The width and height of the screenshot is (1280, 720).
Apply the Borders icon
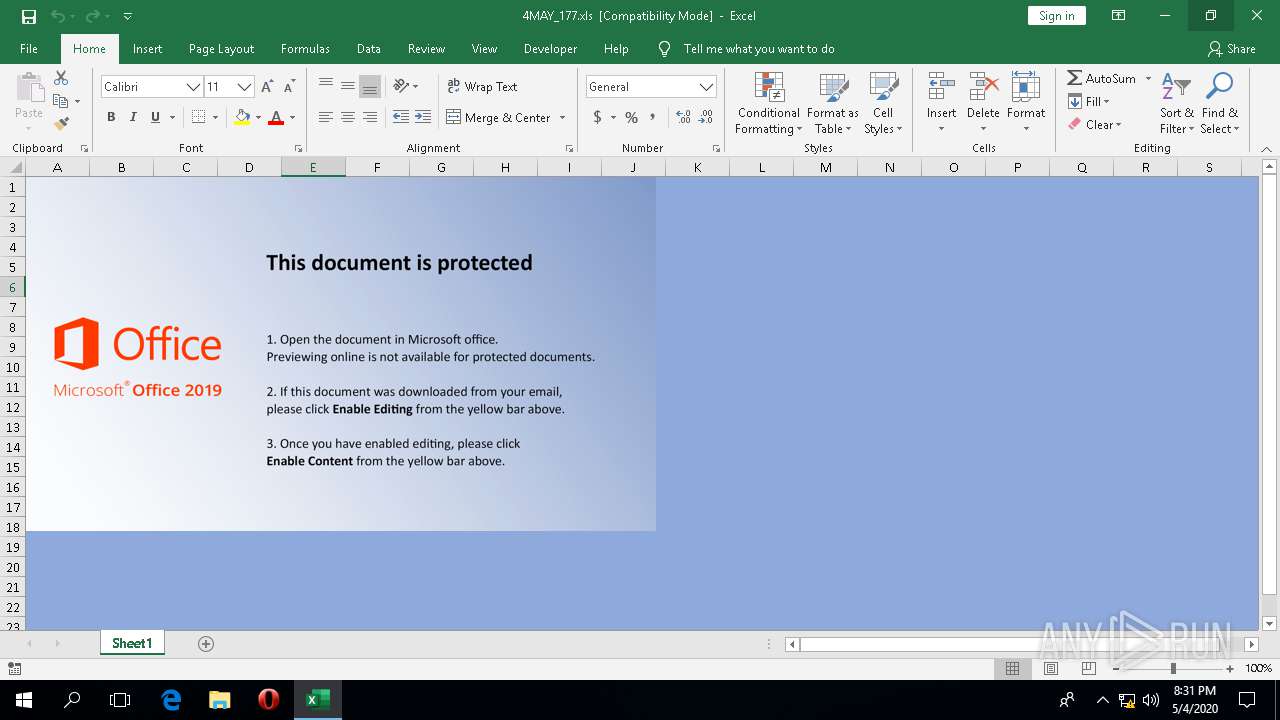click(198, 117)
